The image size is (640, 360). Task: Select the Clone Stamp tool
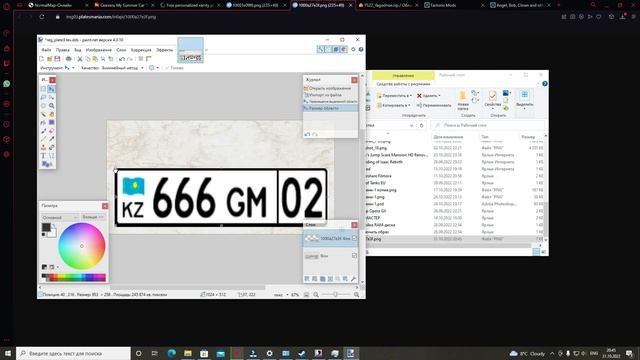(43, 148)
